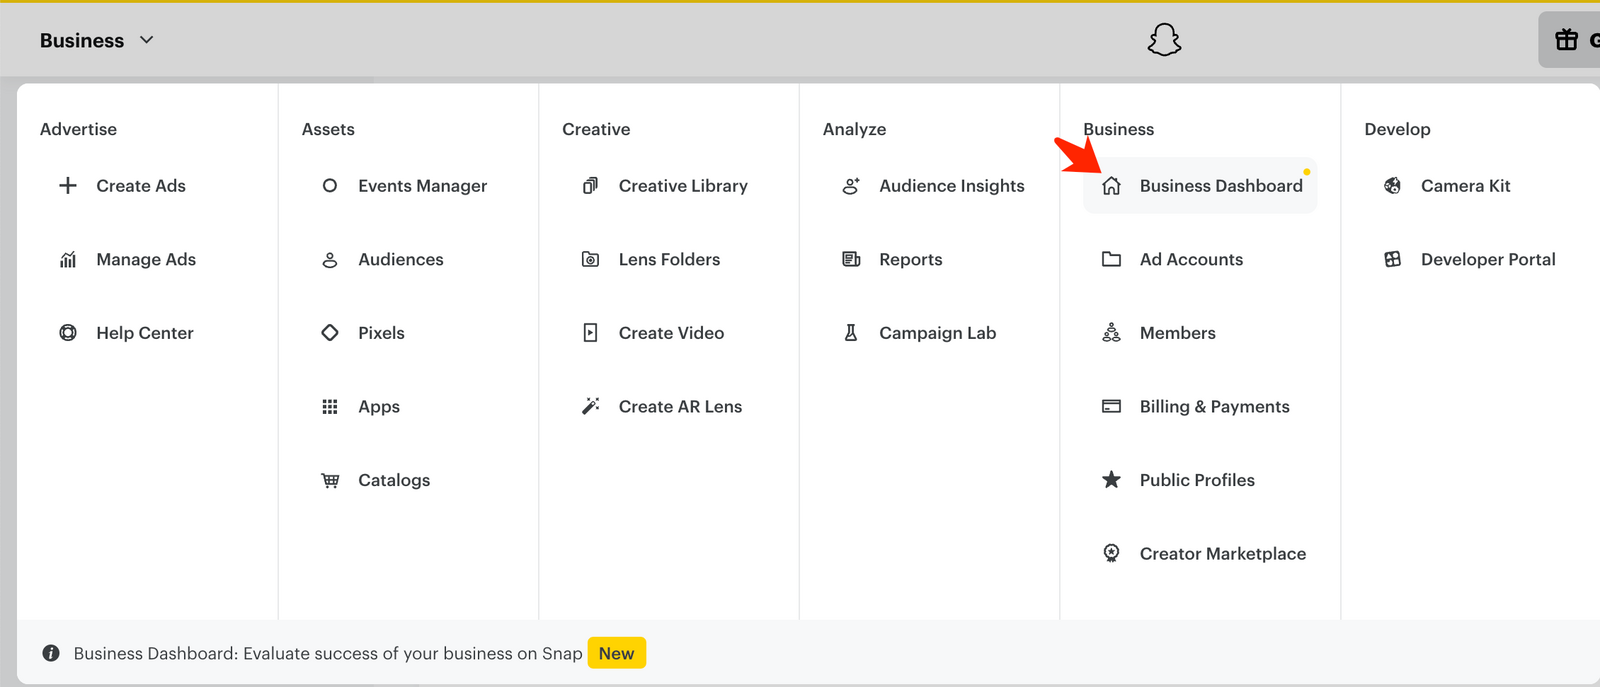
Task: Click the globe icon beside Camera Kit
Action: [1393, 186]
